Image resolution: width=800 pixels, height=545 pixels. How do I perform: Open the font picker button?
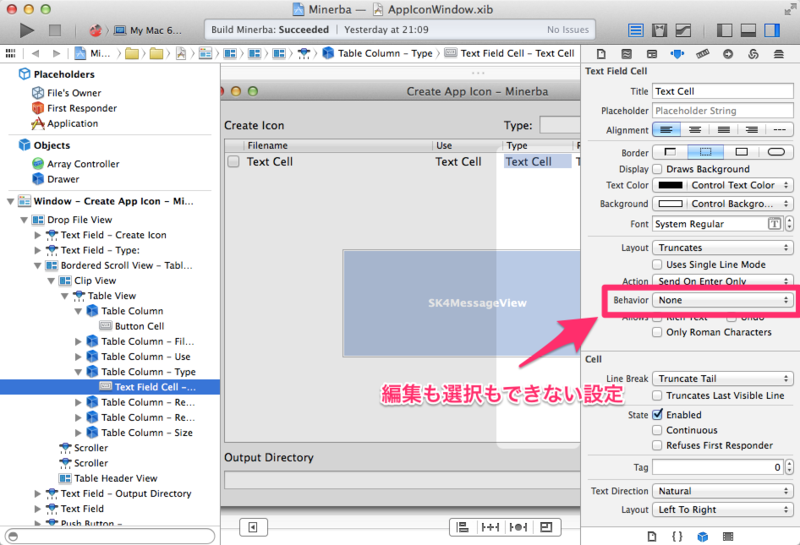click(774, 224)
